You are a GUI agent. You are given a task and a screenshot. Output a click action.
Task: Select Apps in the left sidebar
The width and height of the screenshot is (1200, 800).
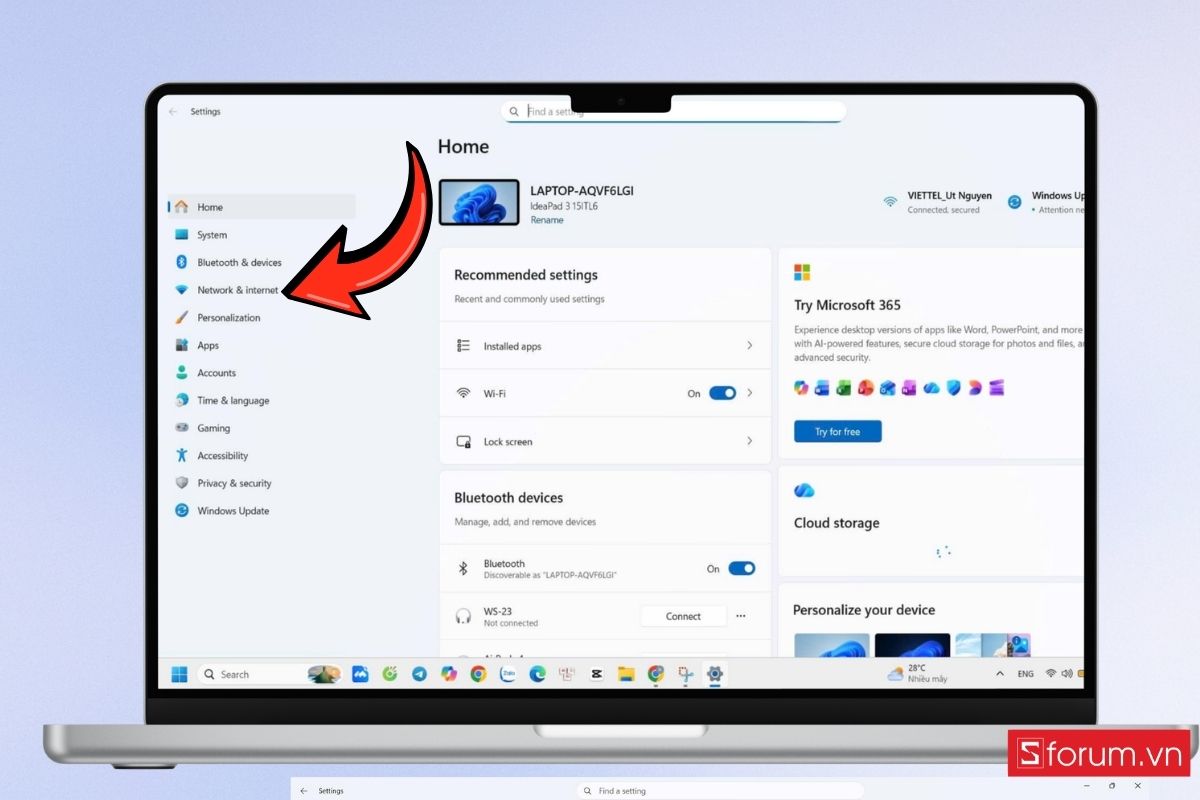[x=208, y=345]
